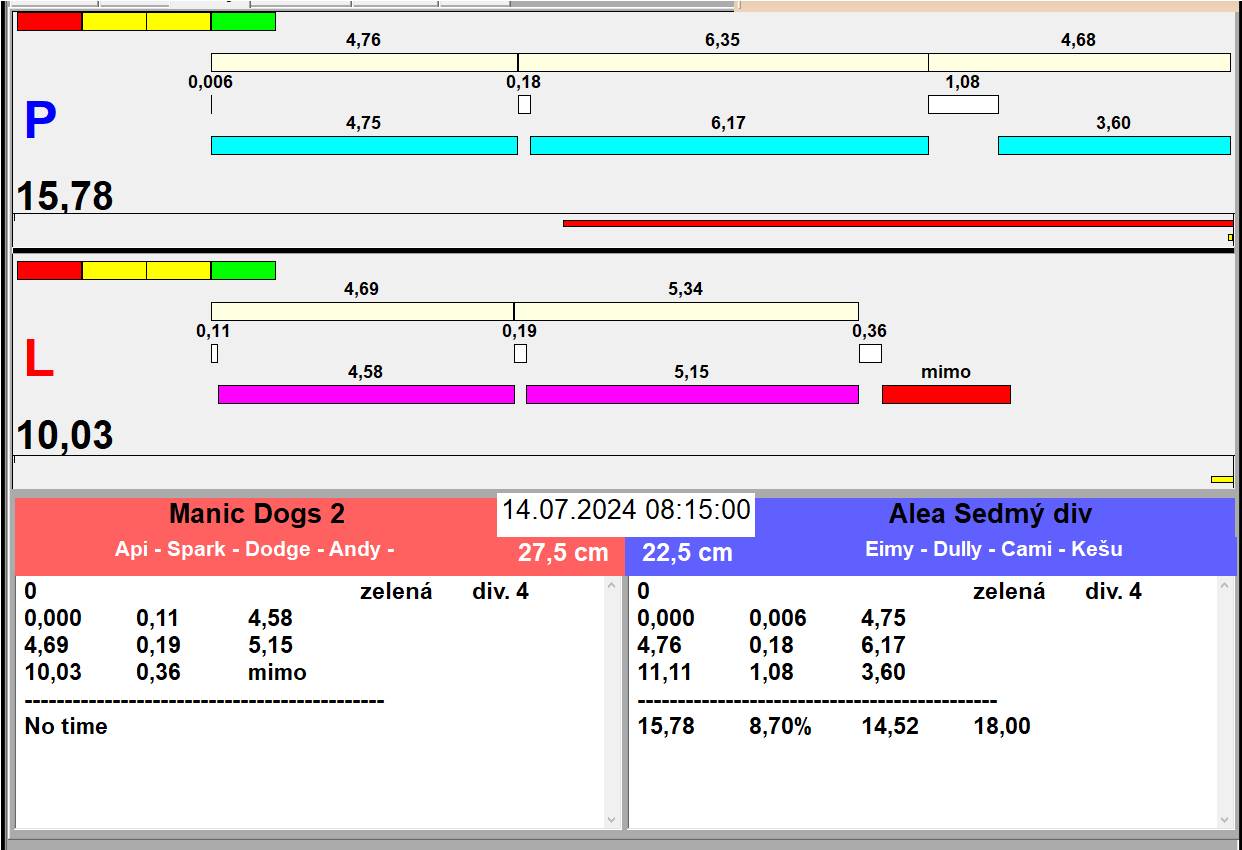
Task: Click the red start light in lane L
Action: click(49, 270)
